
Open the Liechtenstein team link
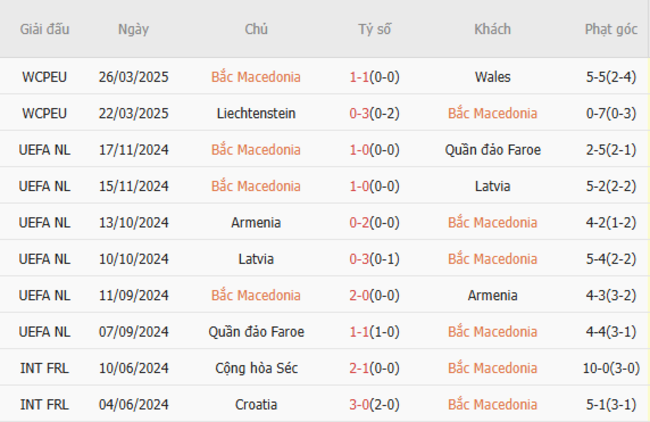pos(256,113)
